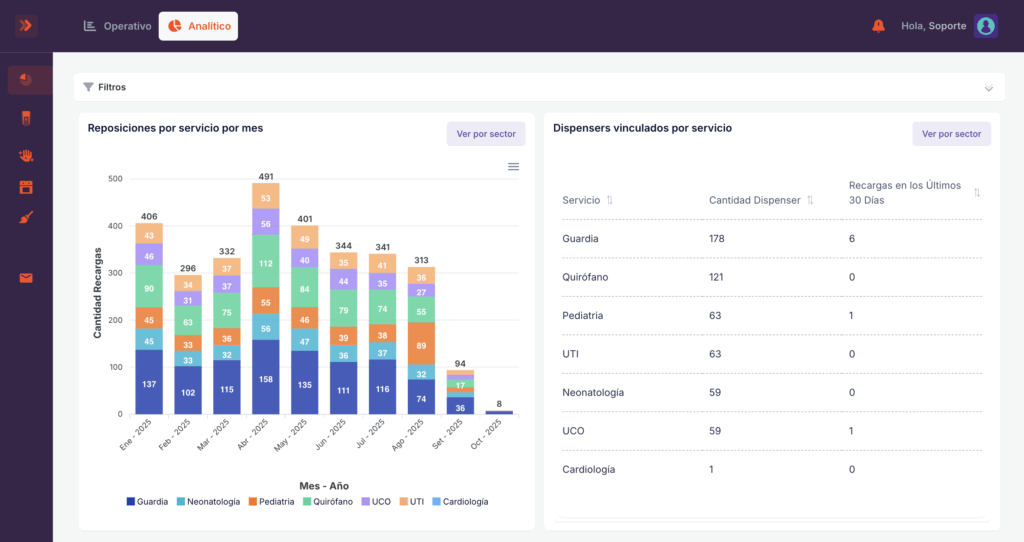Toggle UCO series in chart legend

(x=376, y=502)
